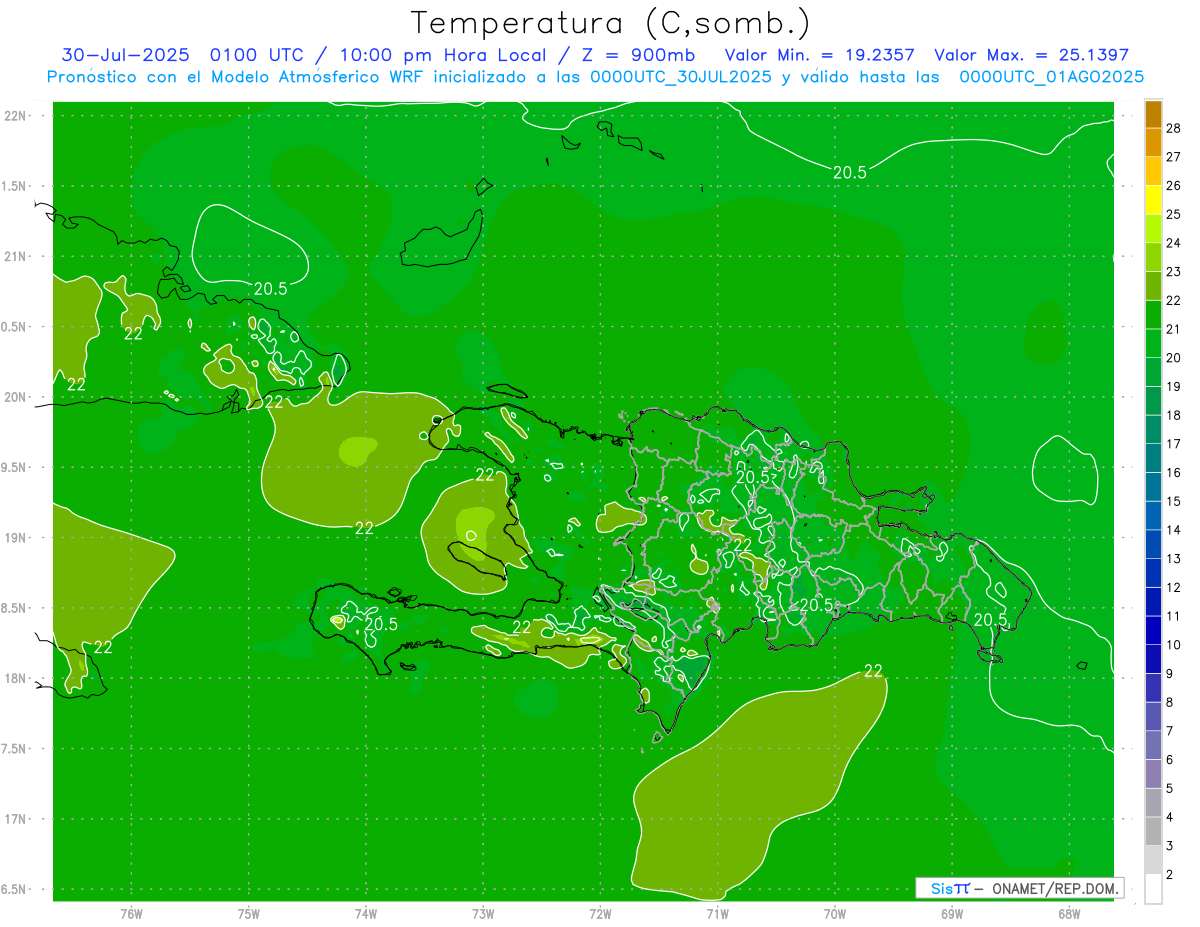Image resolution: width=1200 pixels, height=927 pixels.
Task: Click the "76W" longitude axis label
Action: click(131, 913)
